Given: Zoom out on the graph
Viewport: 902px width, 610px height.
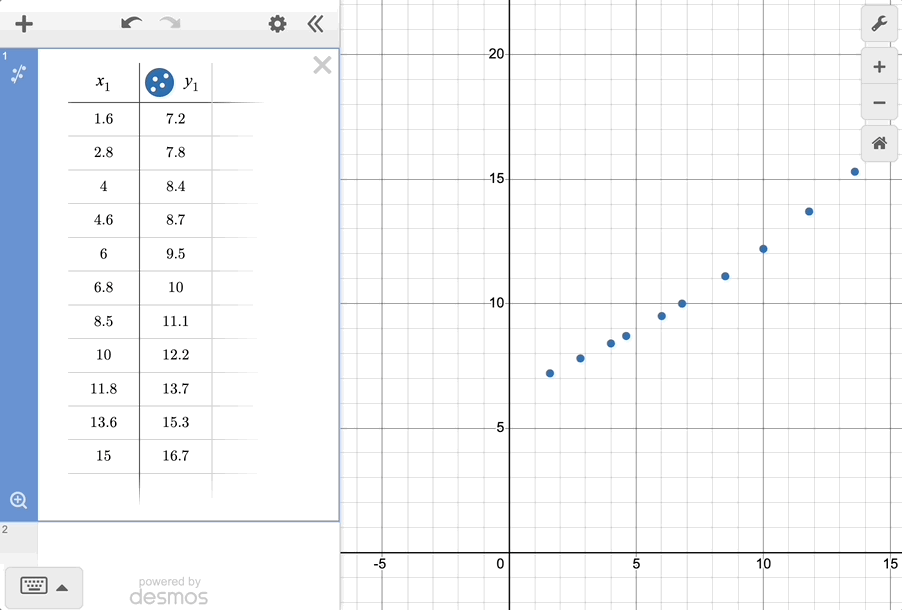Looking at the screenshot, I should click(x=879, y=103).
